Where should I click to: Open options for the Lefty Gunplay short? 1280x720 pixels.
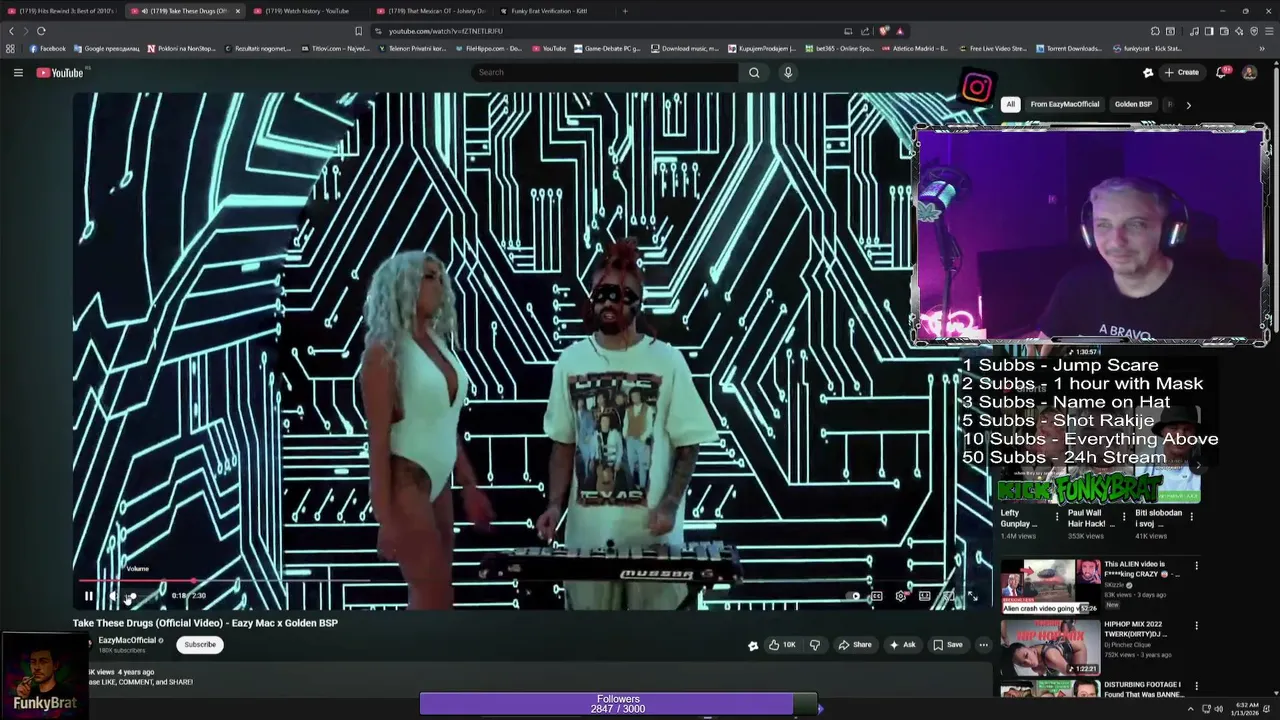coord(1057,517)
